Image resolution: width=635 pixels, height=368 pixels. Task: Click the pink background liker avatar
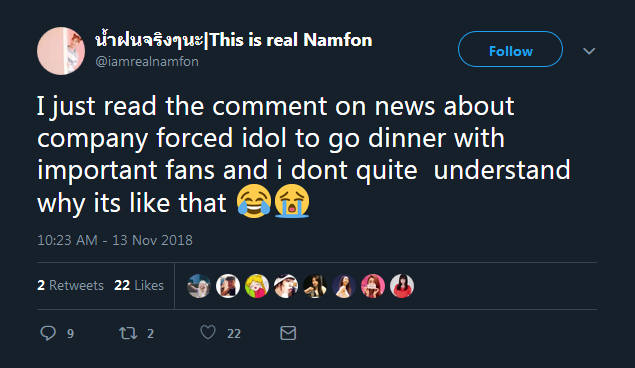point(373,286)
